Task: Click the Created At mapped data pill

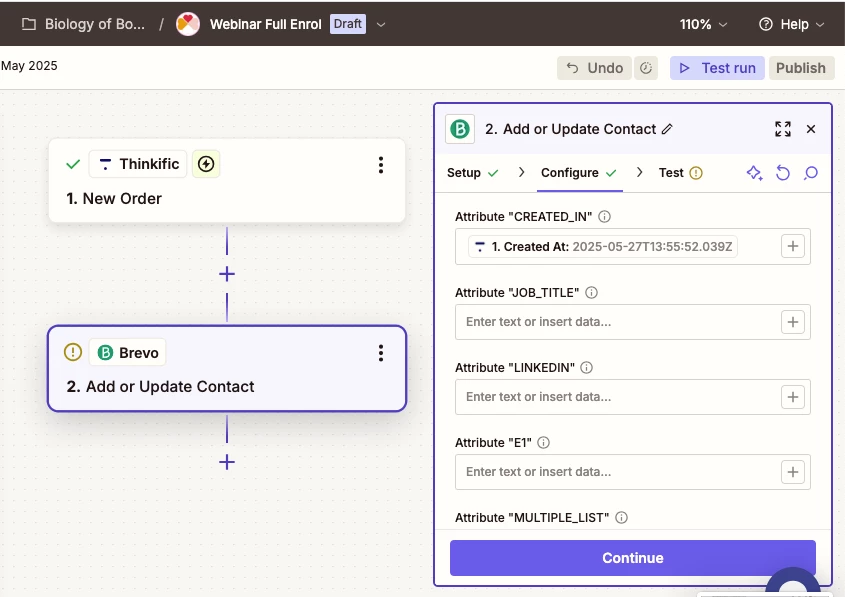Action: point(602,247)
